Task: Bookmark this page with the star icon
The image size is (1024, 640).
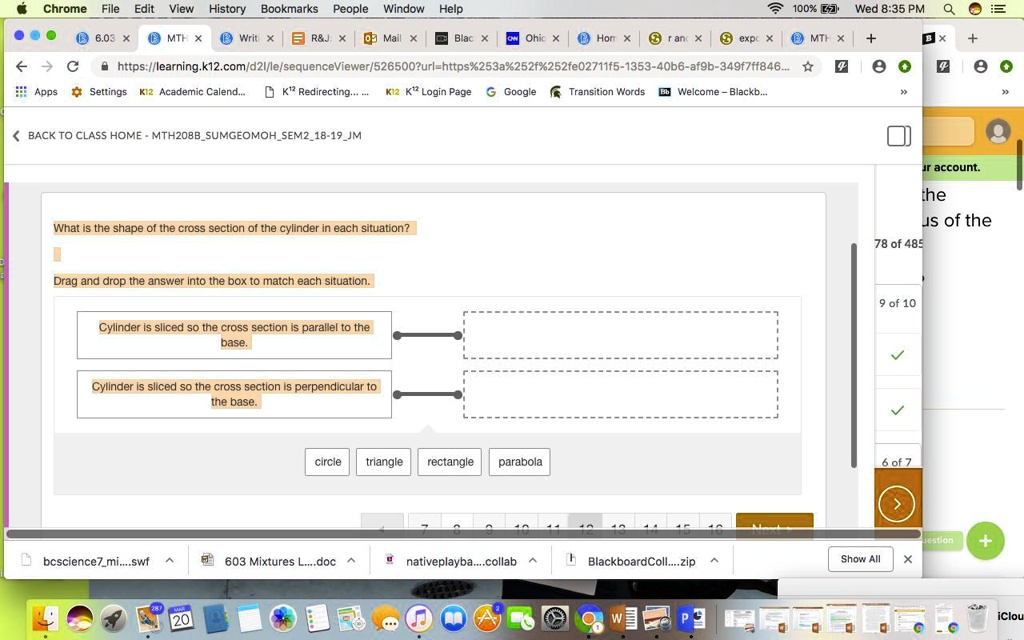Action: pos(808,66)
